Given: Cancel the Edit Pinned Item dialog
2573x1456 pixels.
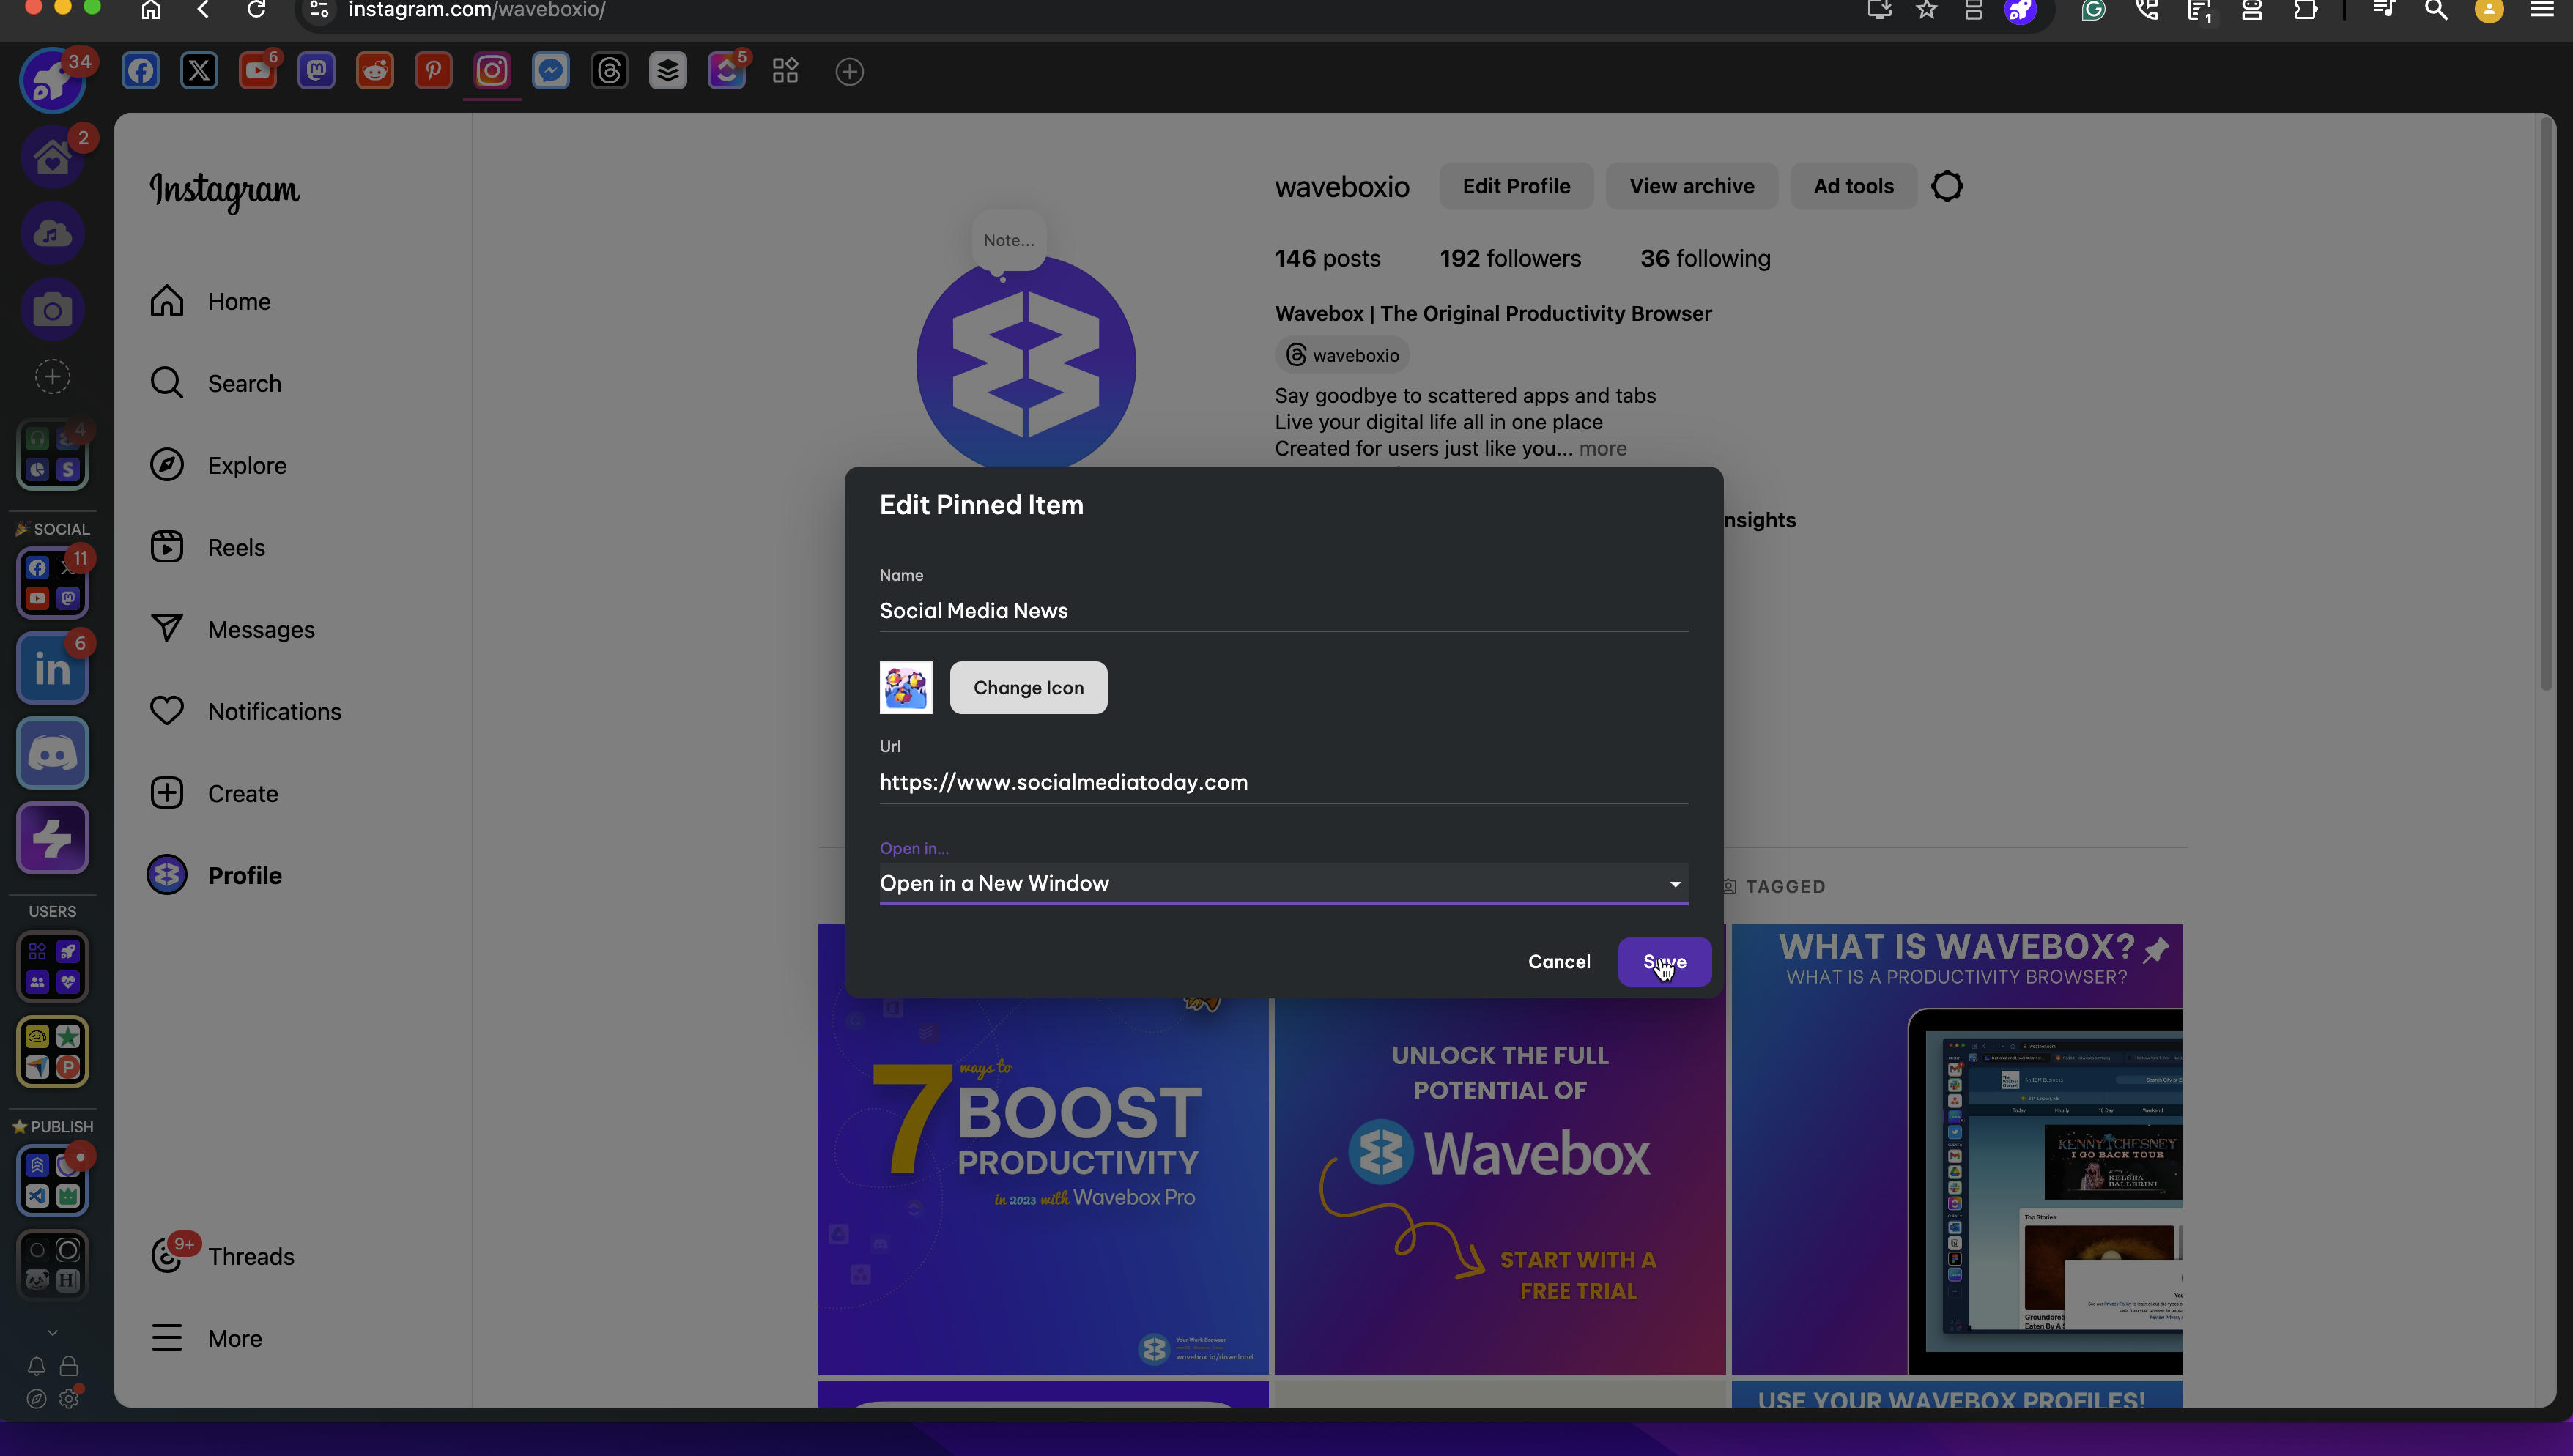Looking at the screenshot, I should click(x=1558, y=961).
